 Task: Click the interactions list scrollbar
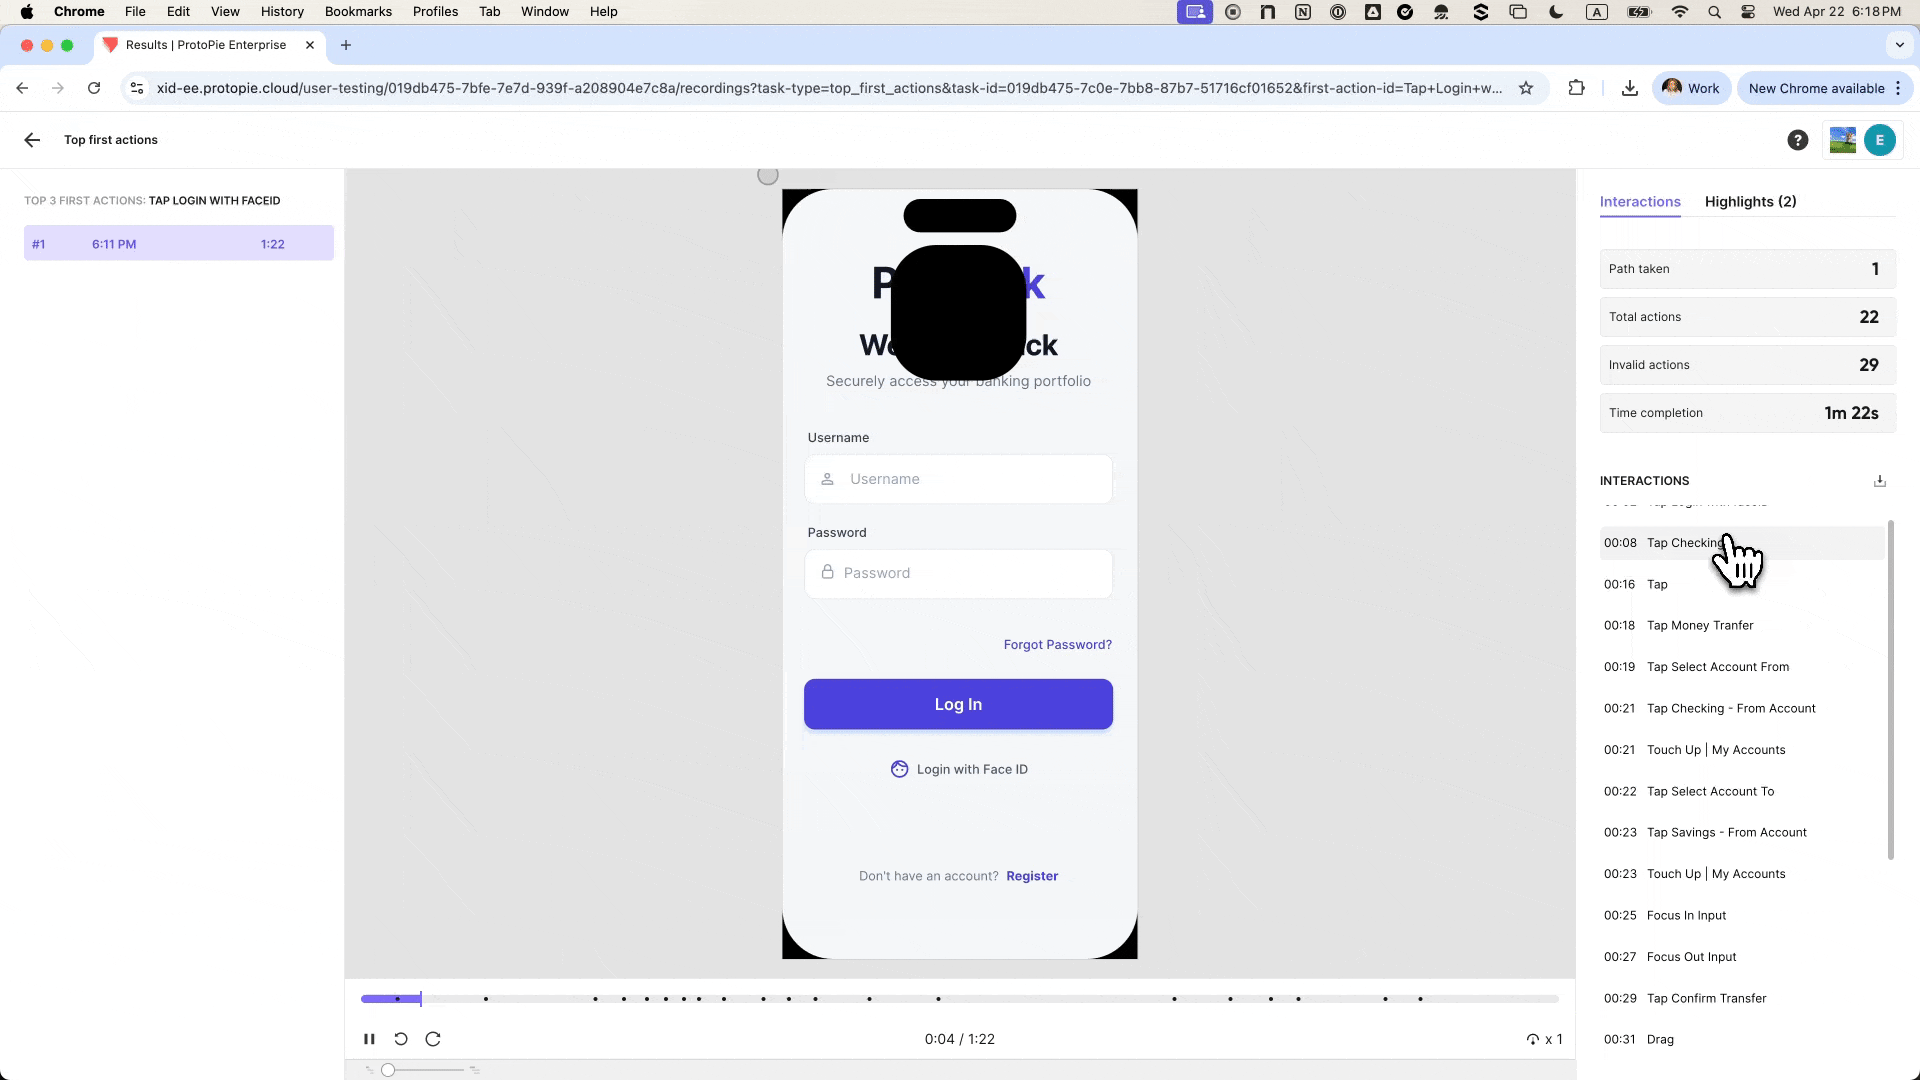coord(1890,690)
